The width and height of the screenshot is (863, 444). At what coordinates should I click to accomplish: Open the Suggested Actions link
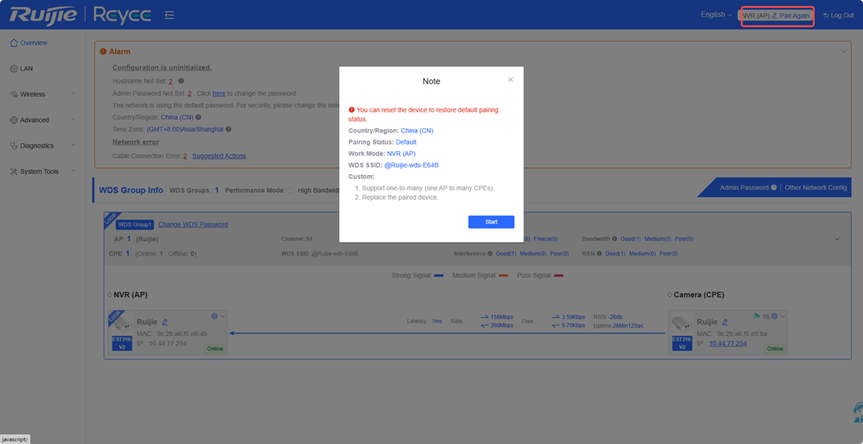(219, 156)
